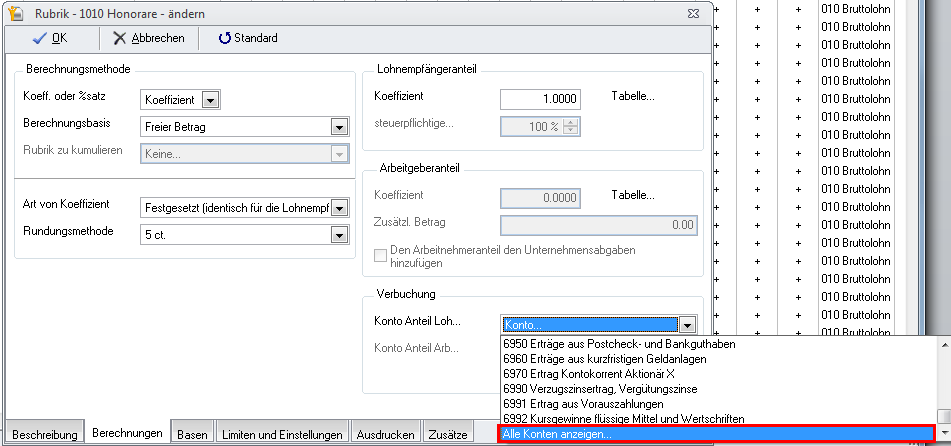
Task: Click the Rubrik window title icon
Action: click(16, 13)
